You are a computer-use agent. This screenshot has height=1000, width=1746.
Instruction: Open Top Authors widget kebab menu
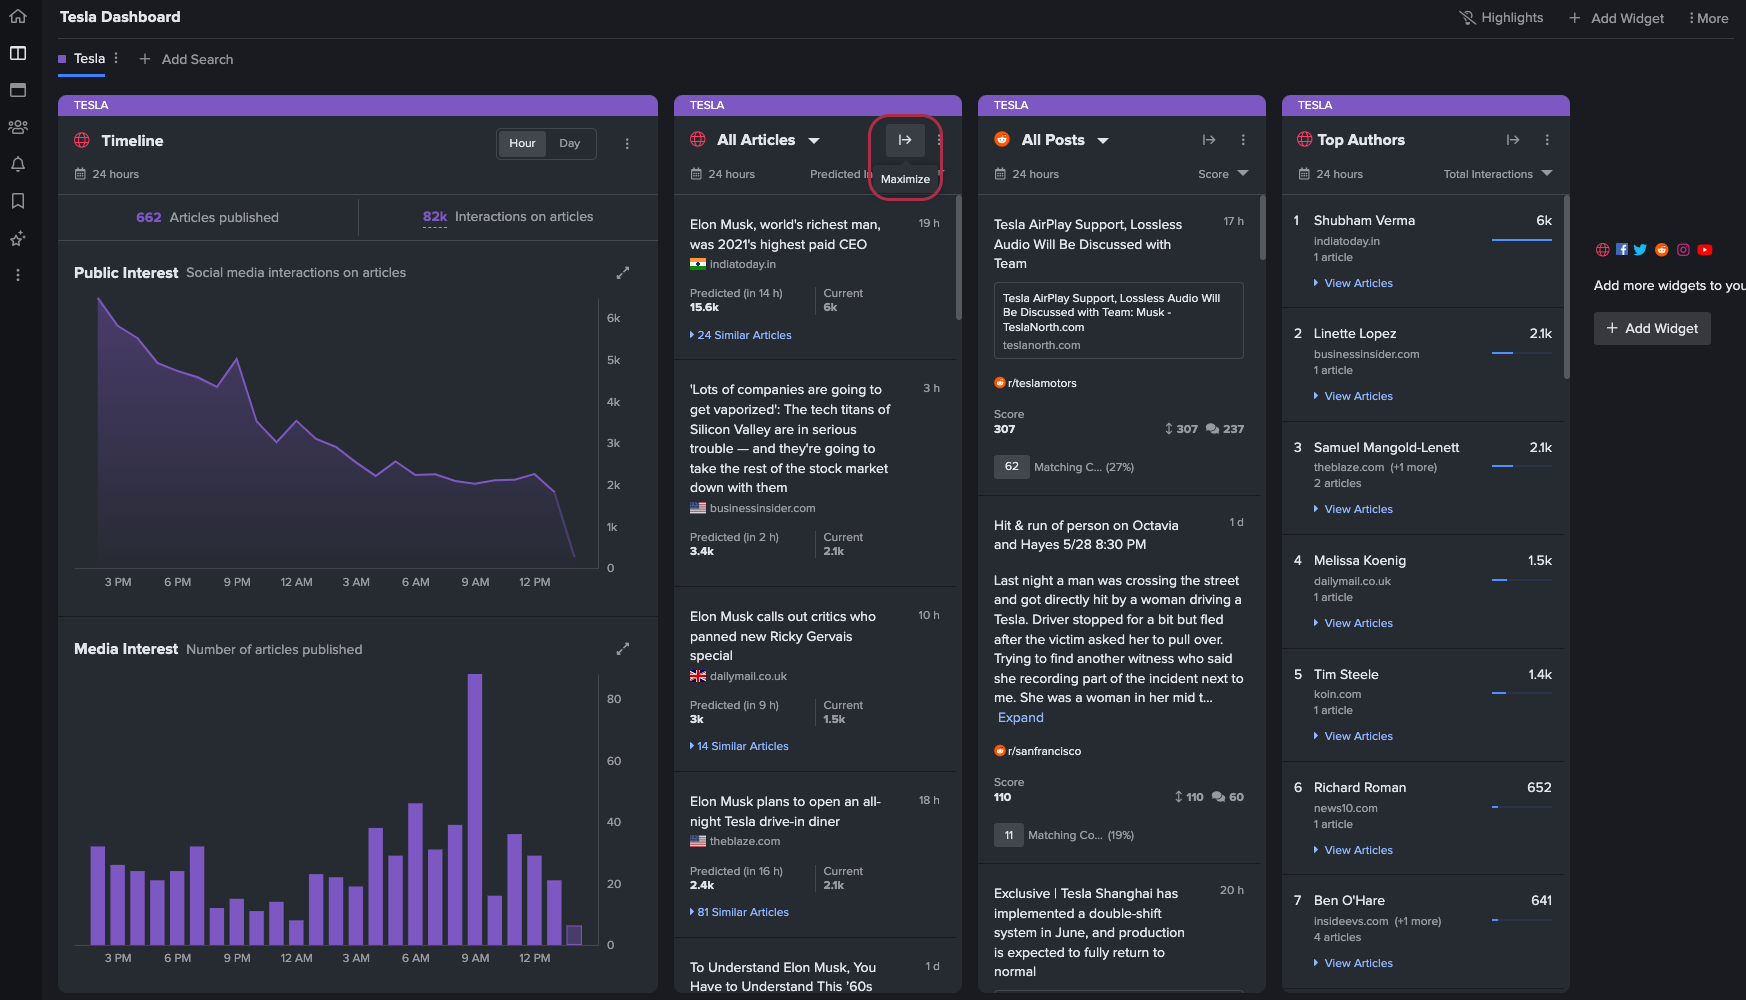tap(1547, 140)
